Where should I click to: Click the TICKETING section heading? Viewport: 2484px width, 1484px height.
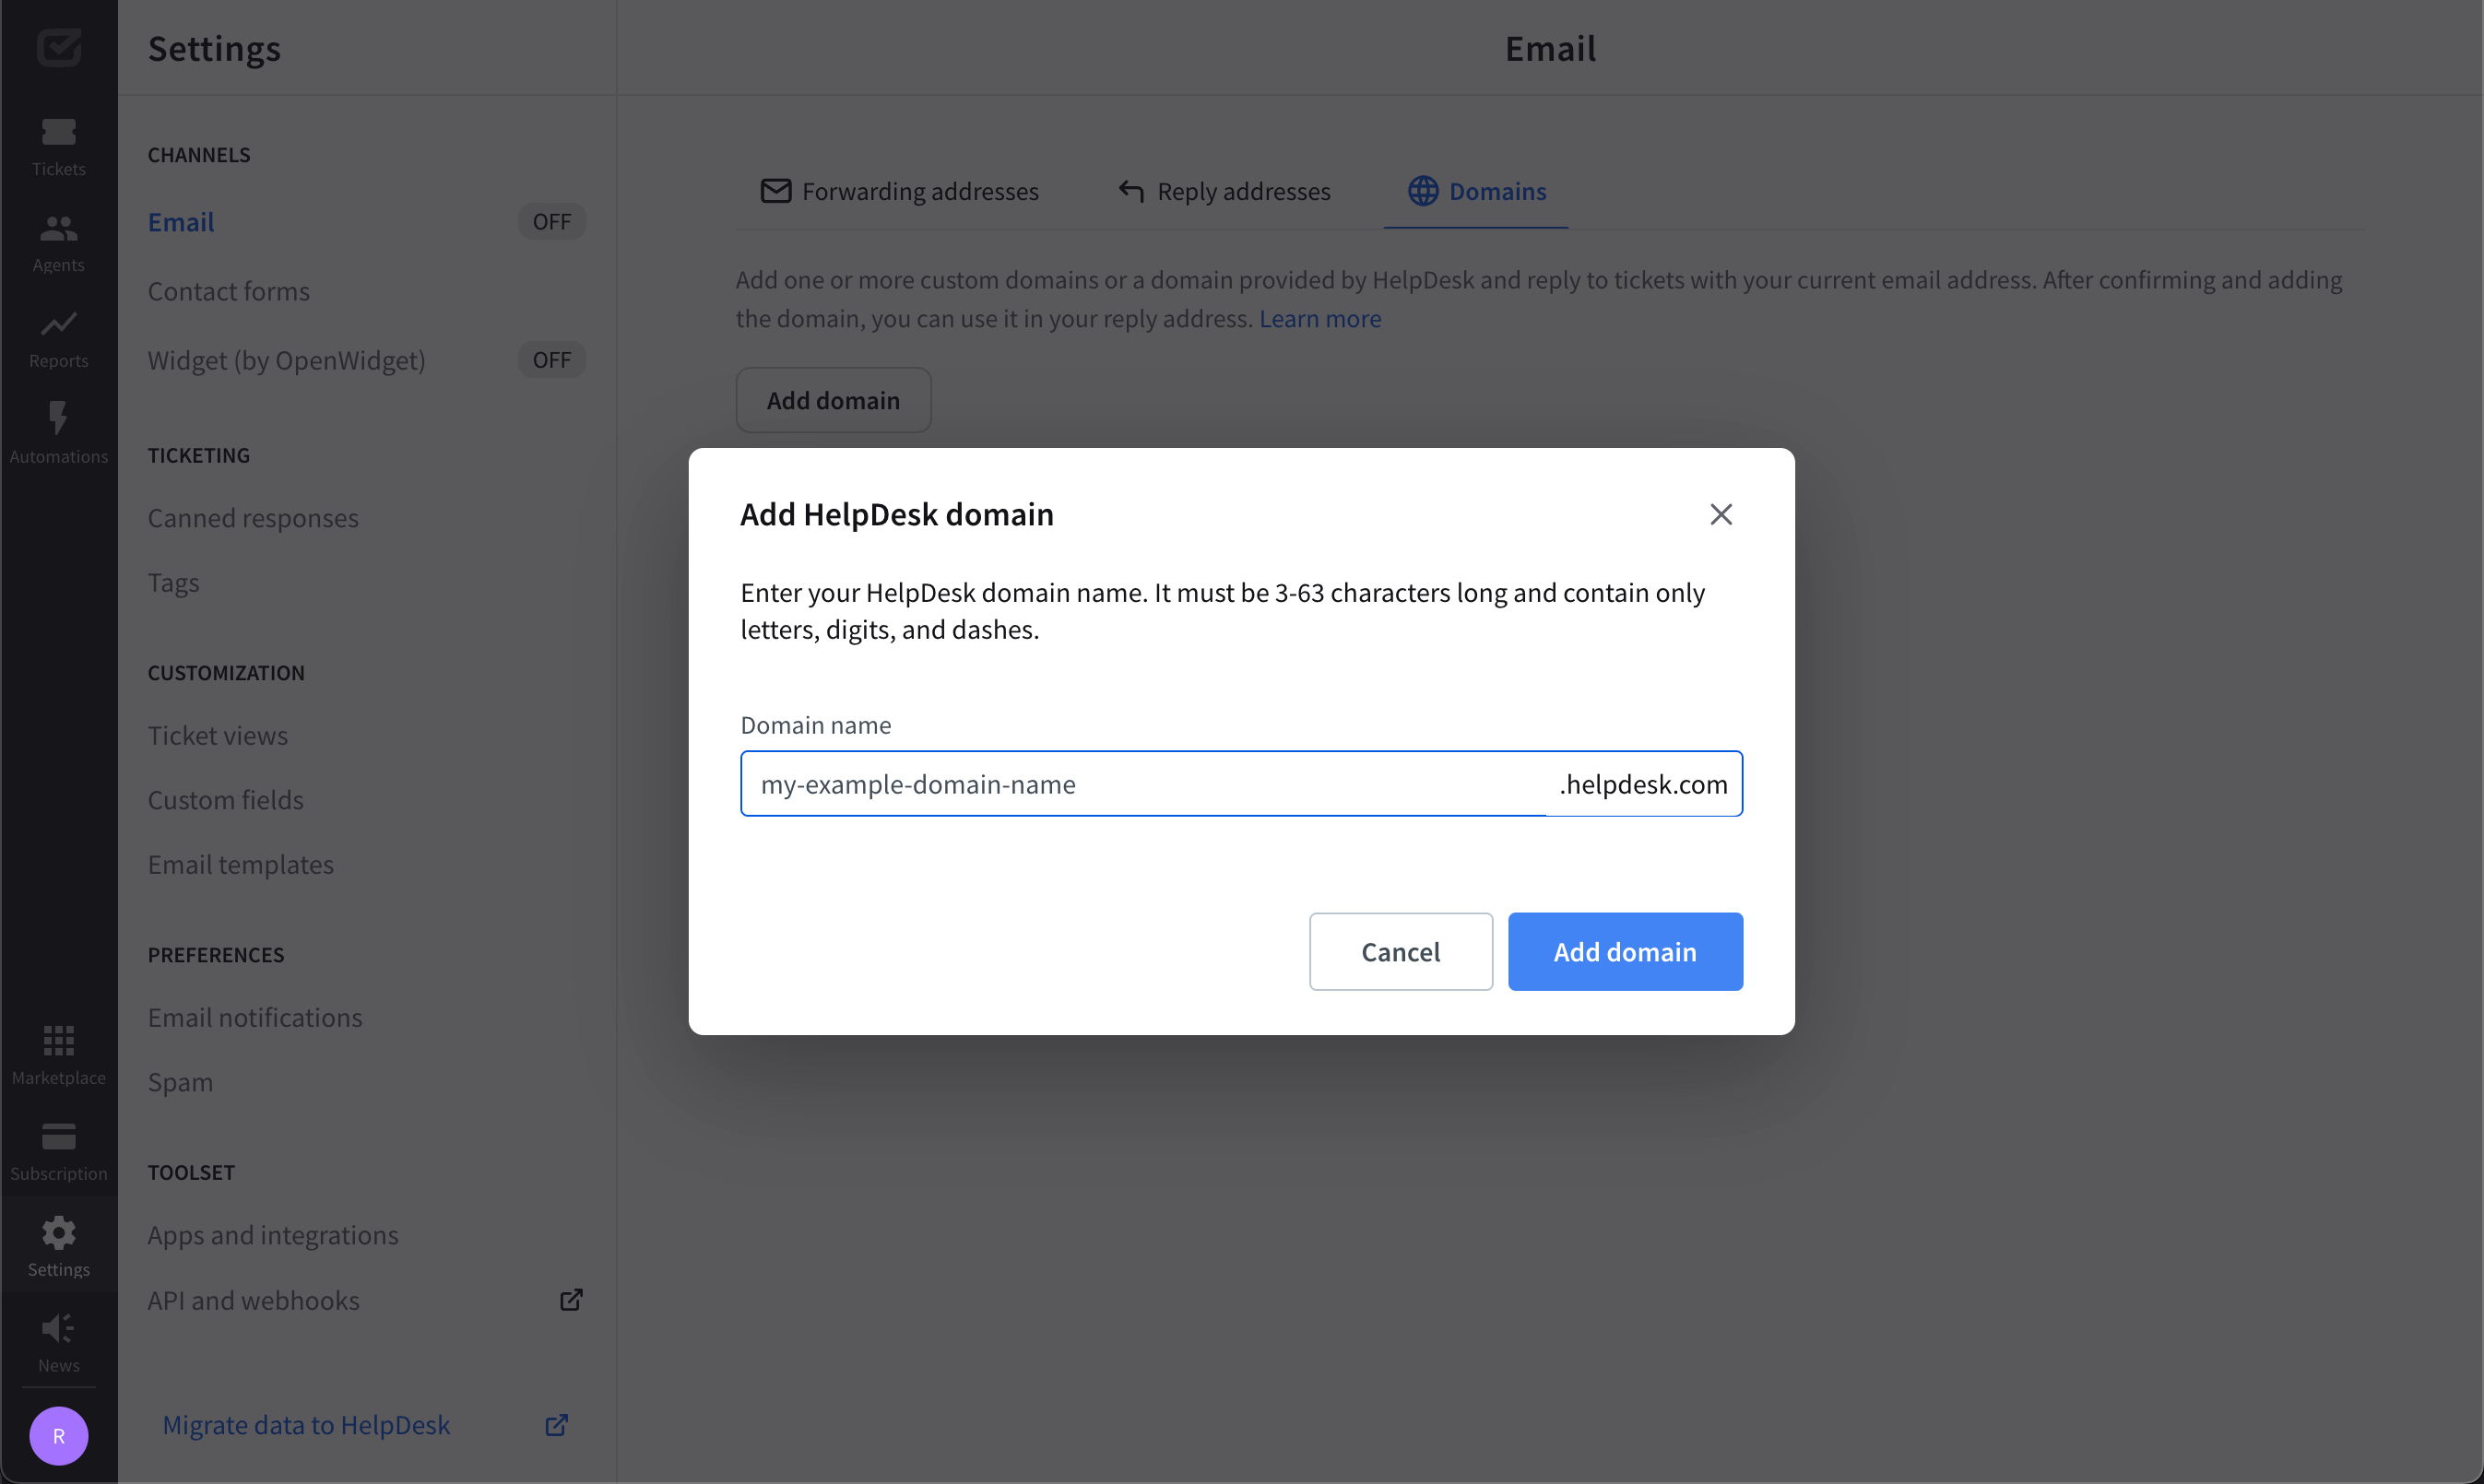199,455
